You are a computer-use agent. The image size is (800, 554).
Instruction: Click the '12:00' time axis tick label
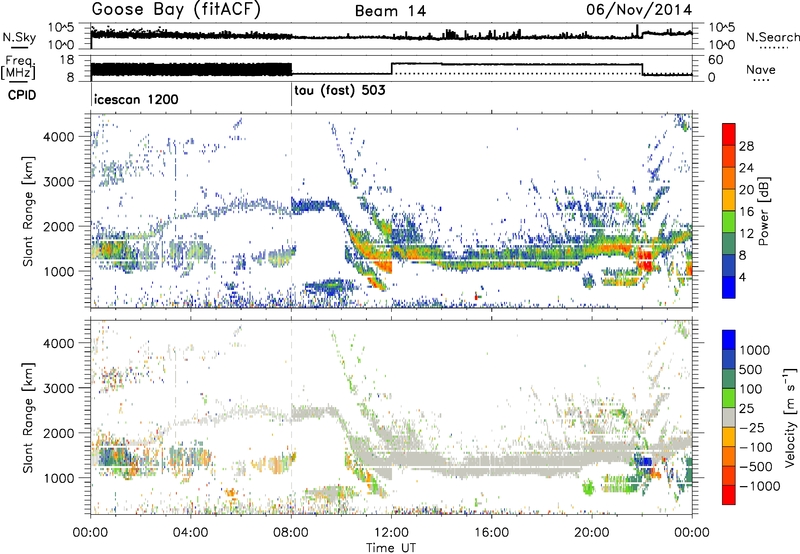click(x=391, y=533)
